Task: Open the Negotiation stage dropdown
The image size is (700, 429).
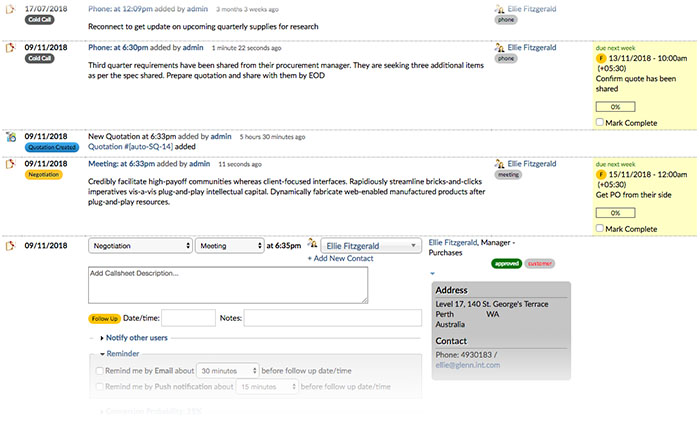Action: [140, 245]
